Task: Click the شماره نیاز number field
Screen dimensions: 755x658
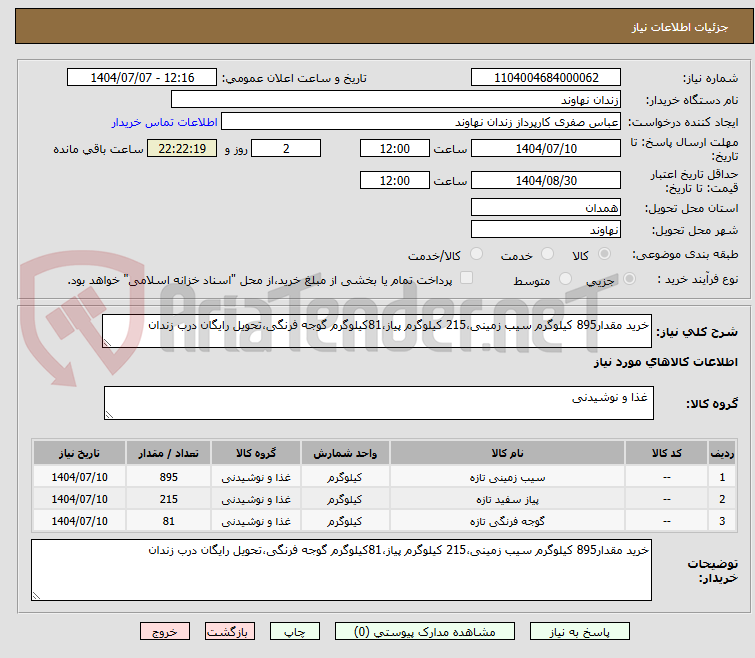Action: (x=545, y=78)
